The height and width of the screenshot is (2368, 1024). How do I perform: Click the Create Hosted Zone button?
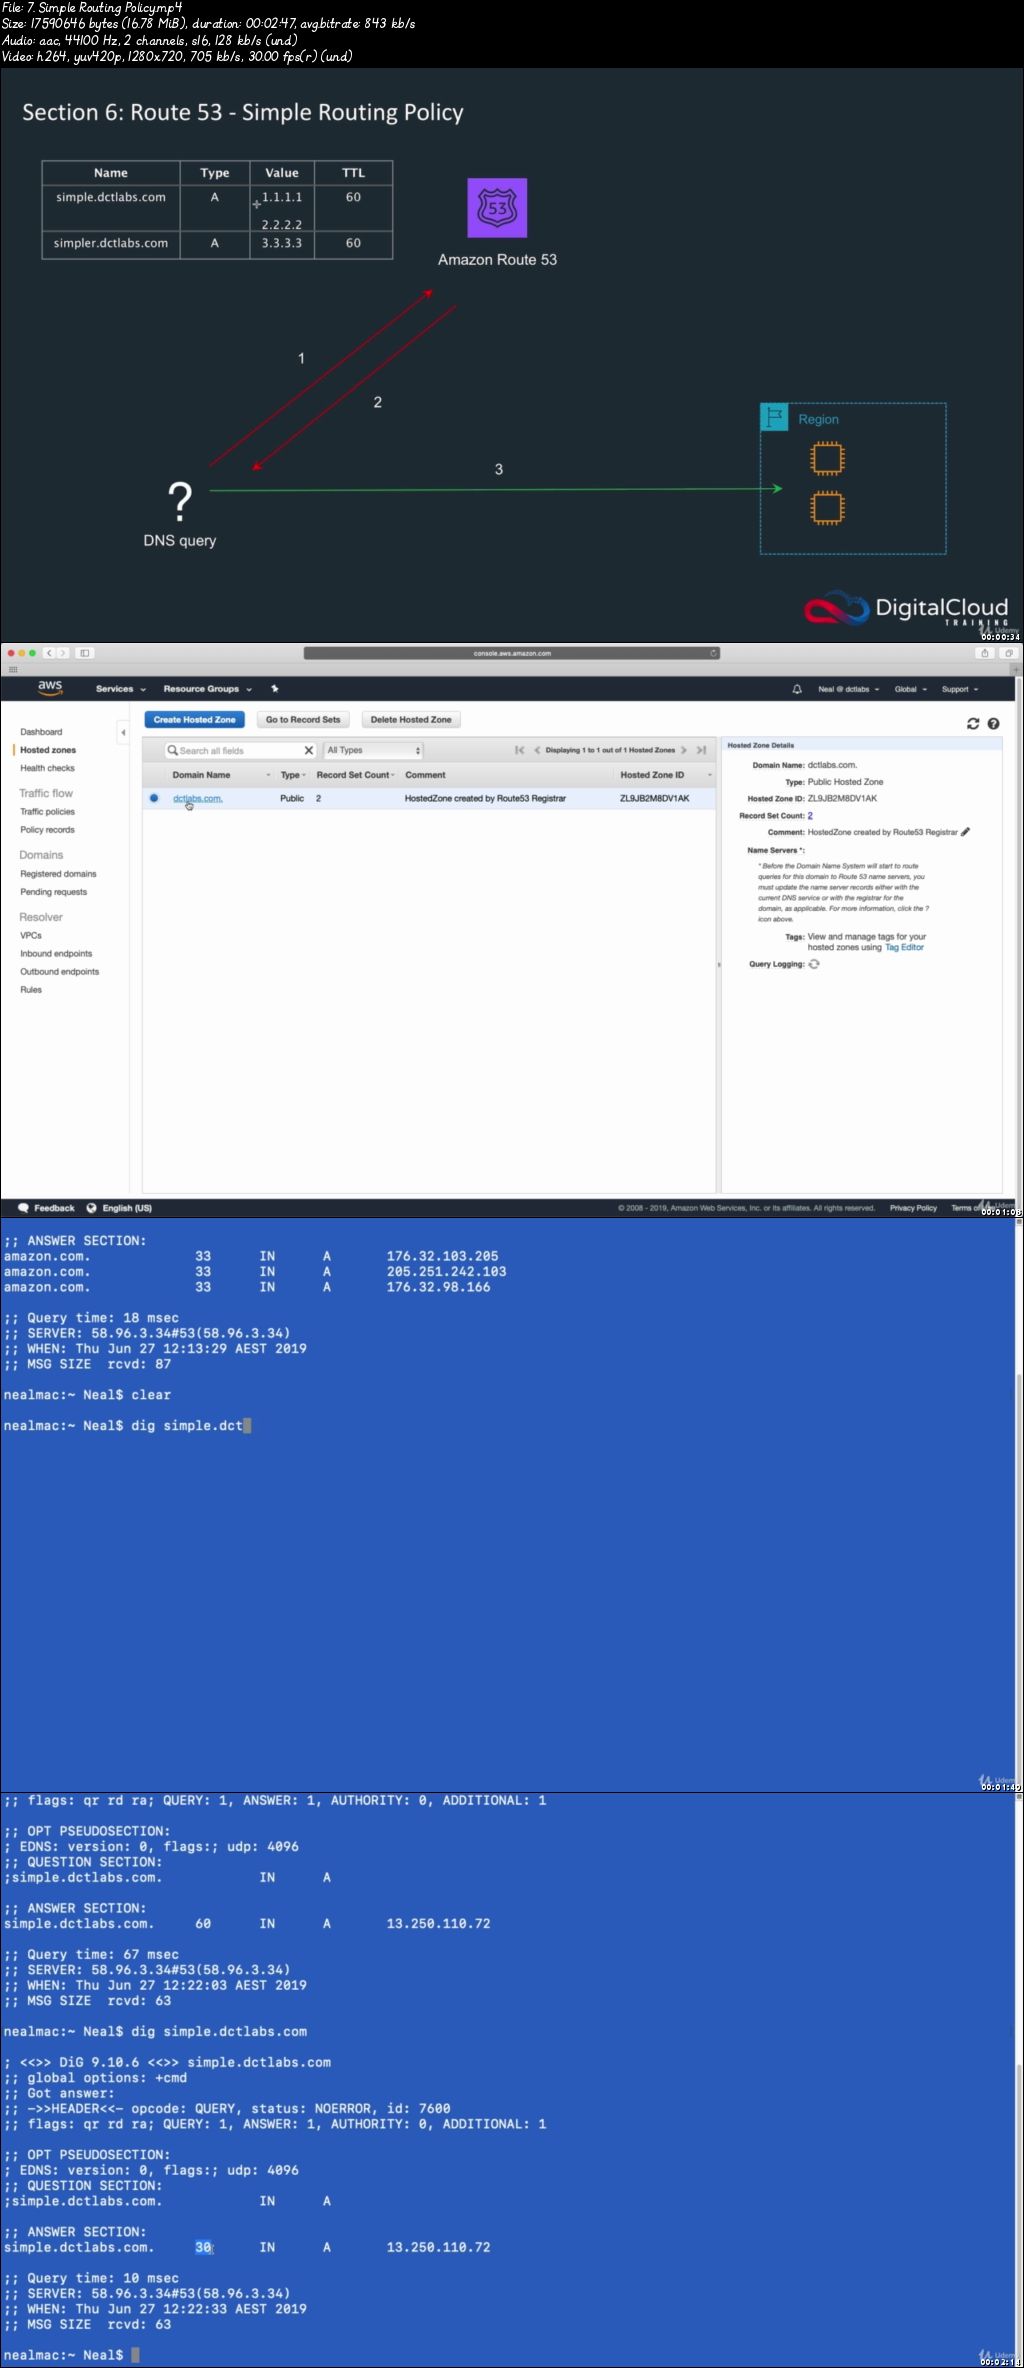(x=195, y=720)
